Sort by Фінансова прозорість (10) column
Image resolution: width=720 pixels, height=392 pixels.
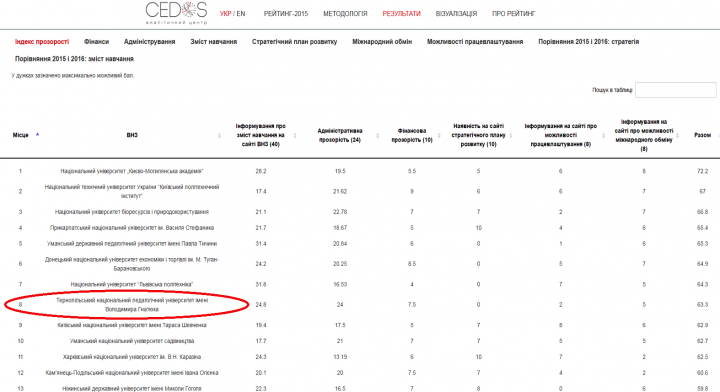(412, 135)
